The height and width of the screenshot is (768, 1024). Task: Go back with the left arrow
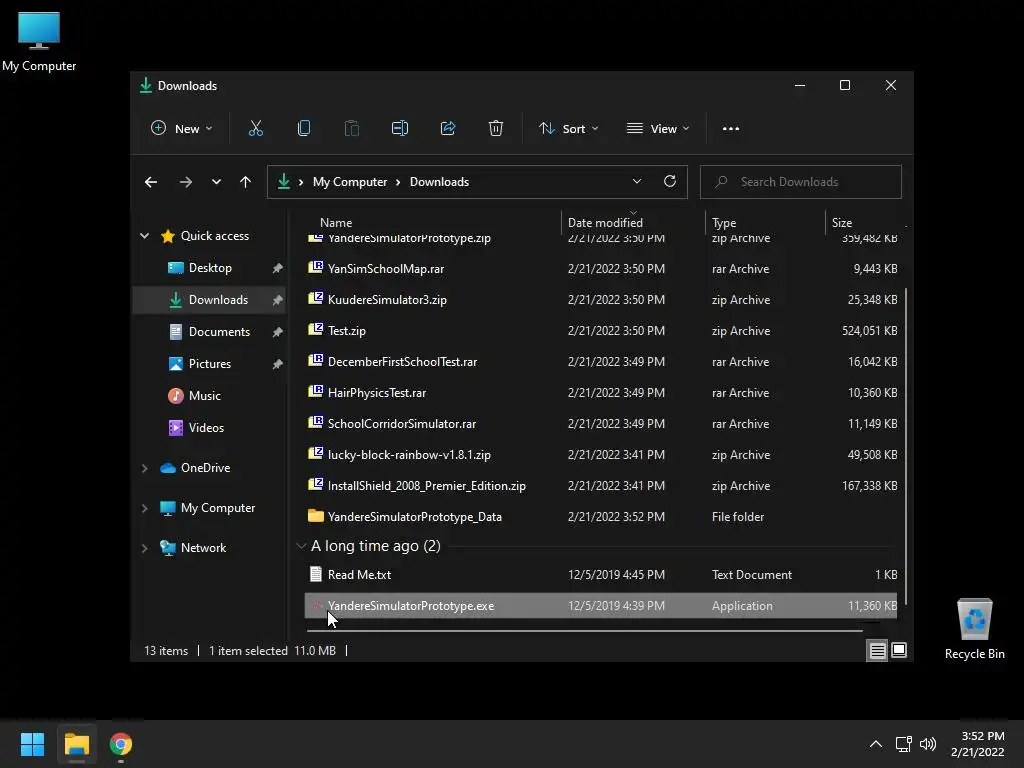pyautogui.click(x=151, y=182)
